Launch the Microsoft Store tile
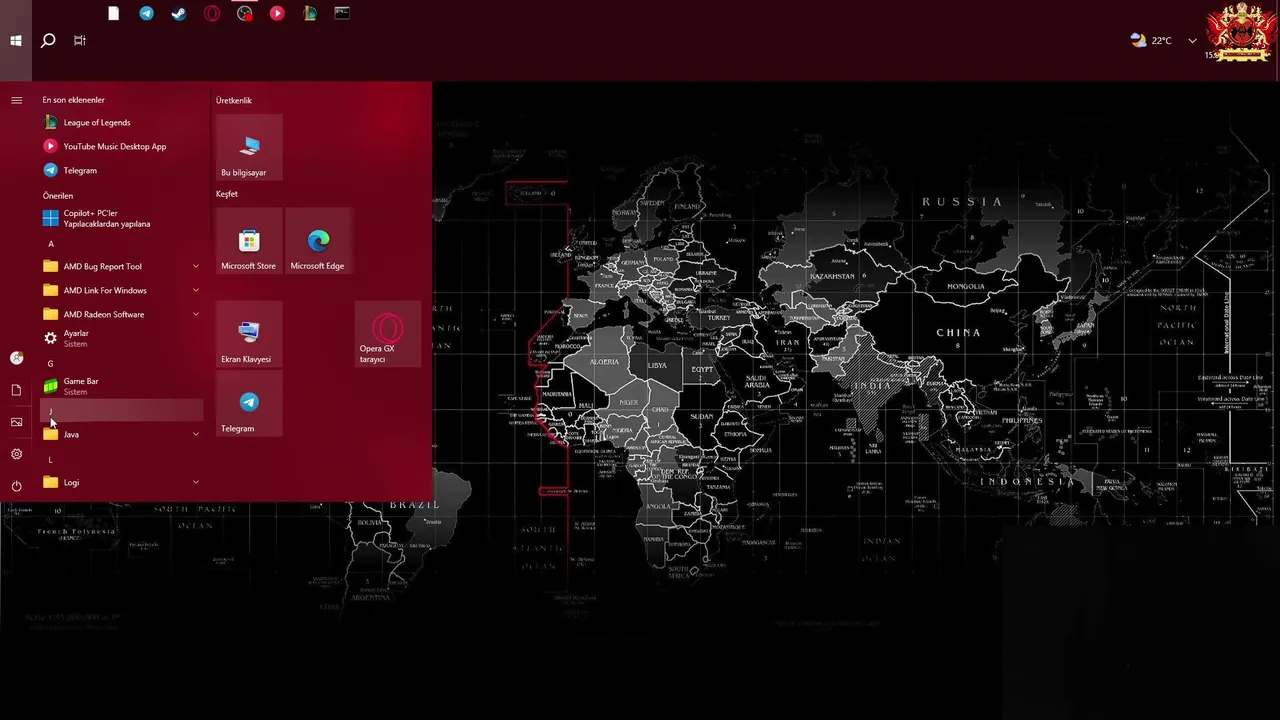 [x=249, y=241]
